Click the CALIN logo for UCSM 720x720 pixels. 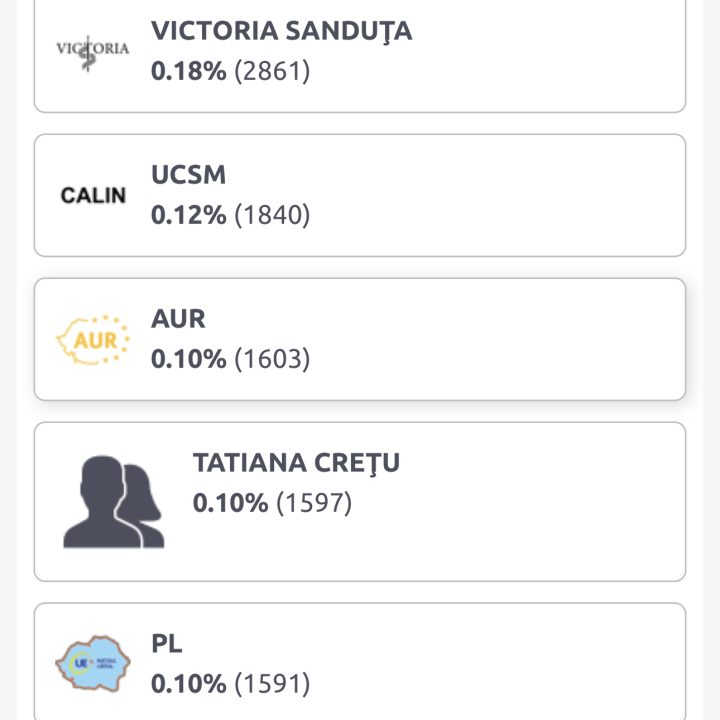[93, 195]
